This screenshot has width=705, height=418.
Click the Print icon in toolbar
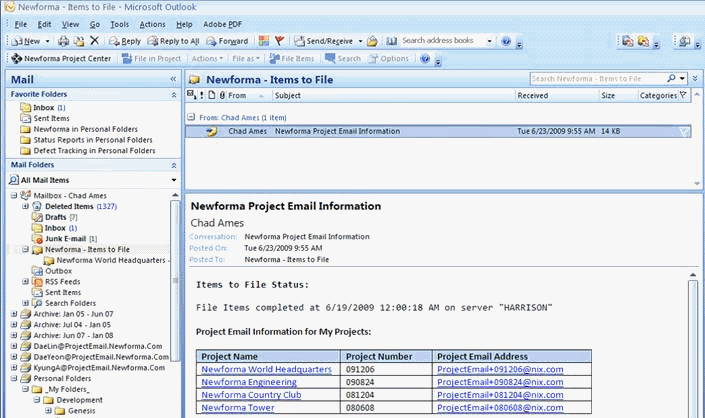pos(63,41)
